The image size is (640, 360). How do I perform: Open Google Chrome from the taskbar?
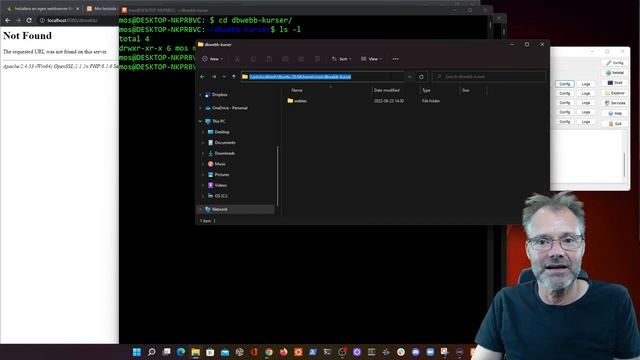(269, 352)
